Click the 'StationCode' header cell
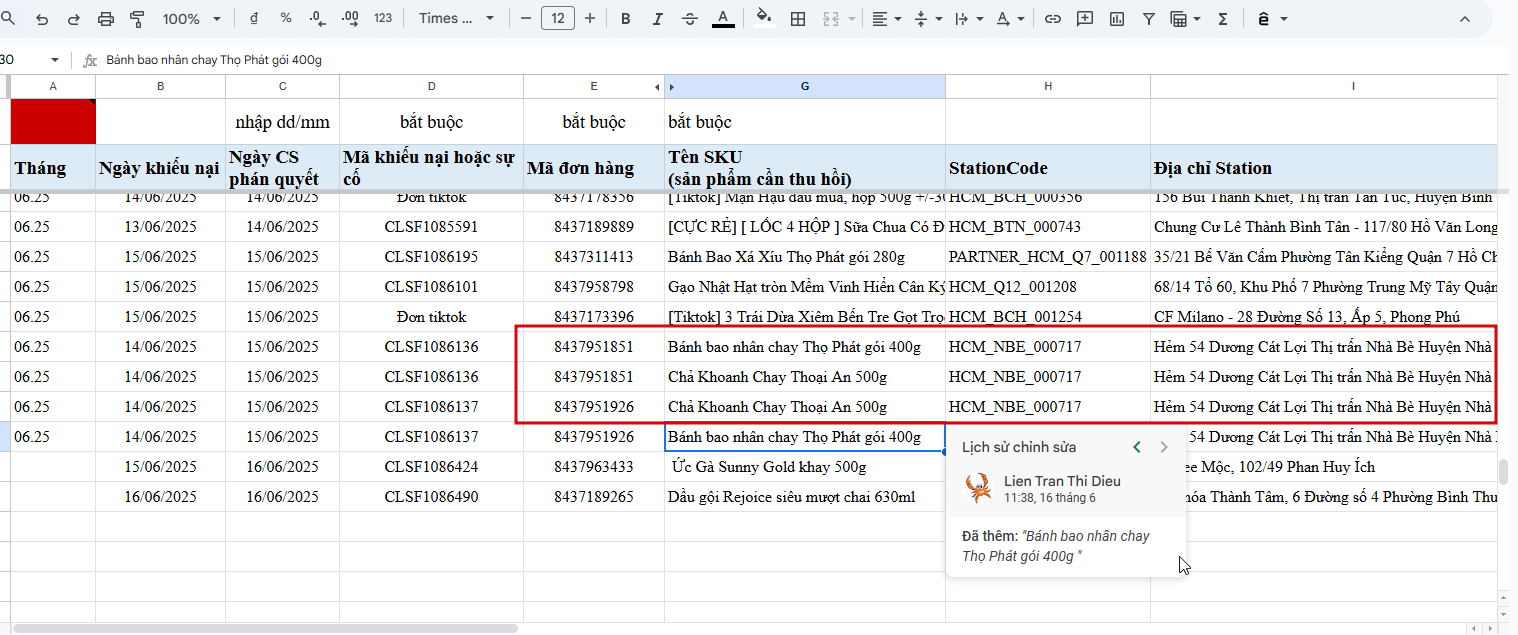Image resolution: width=1518 pixels, height=635 pixels. 1048,168
